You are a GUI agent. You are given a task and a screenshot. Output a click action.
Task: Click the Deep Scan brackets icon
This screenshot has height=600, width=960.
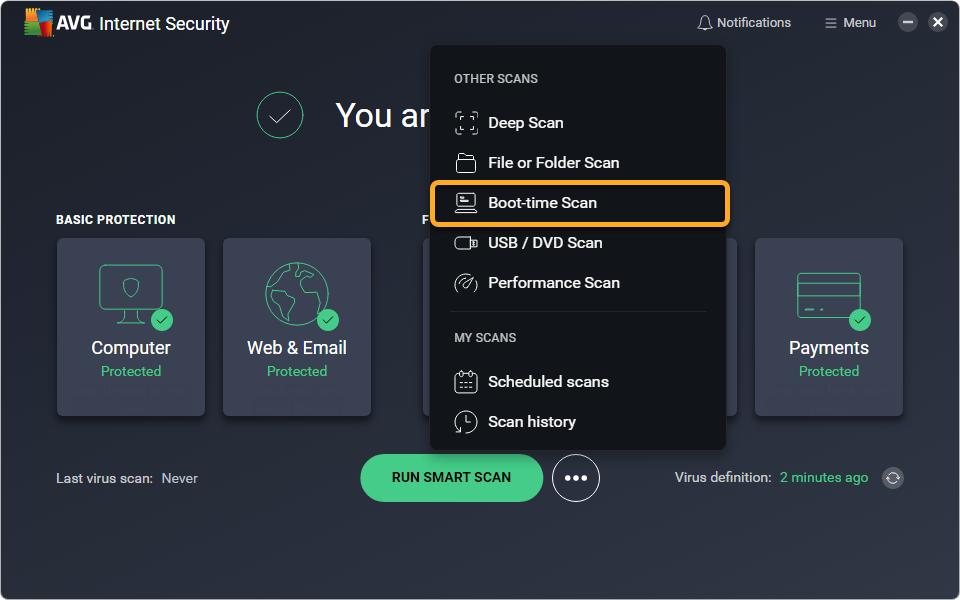[466, 122]
